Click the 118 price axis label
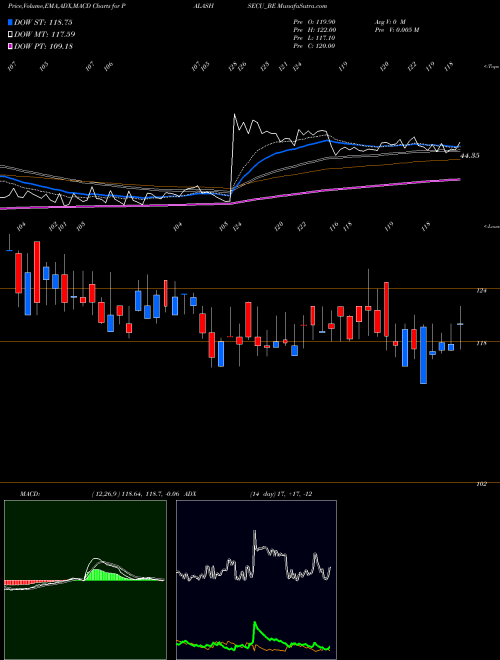The height and width of the screenshot is (660, 500). click(x=482, y=343)
